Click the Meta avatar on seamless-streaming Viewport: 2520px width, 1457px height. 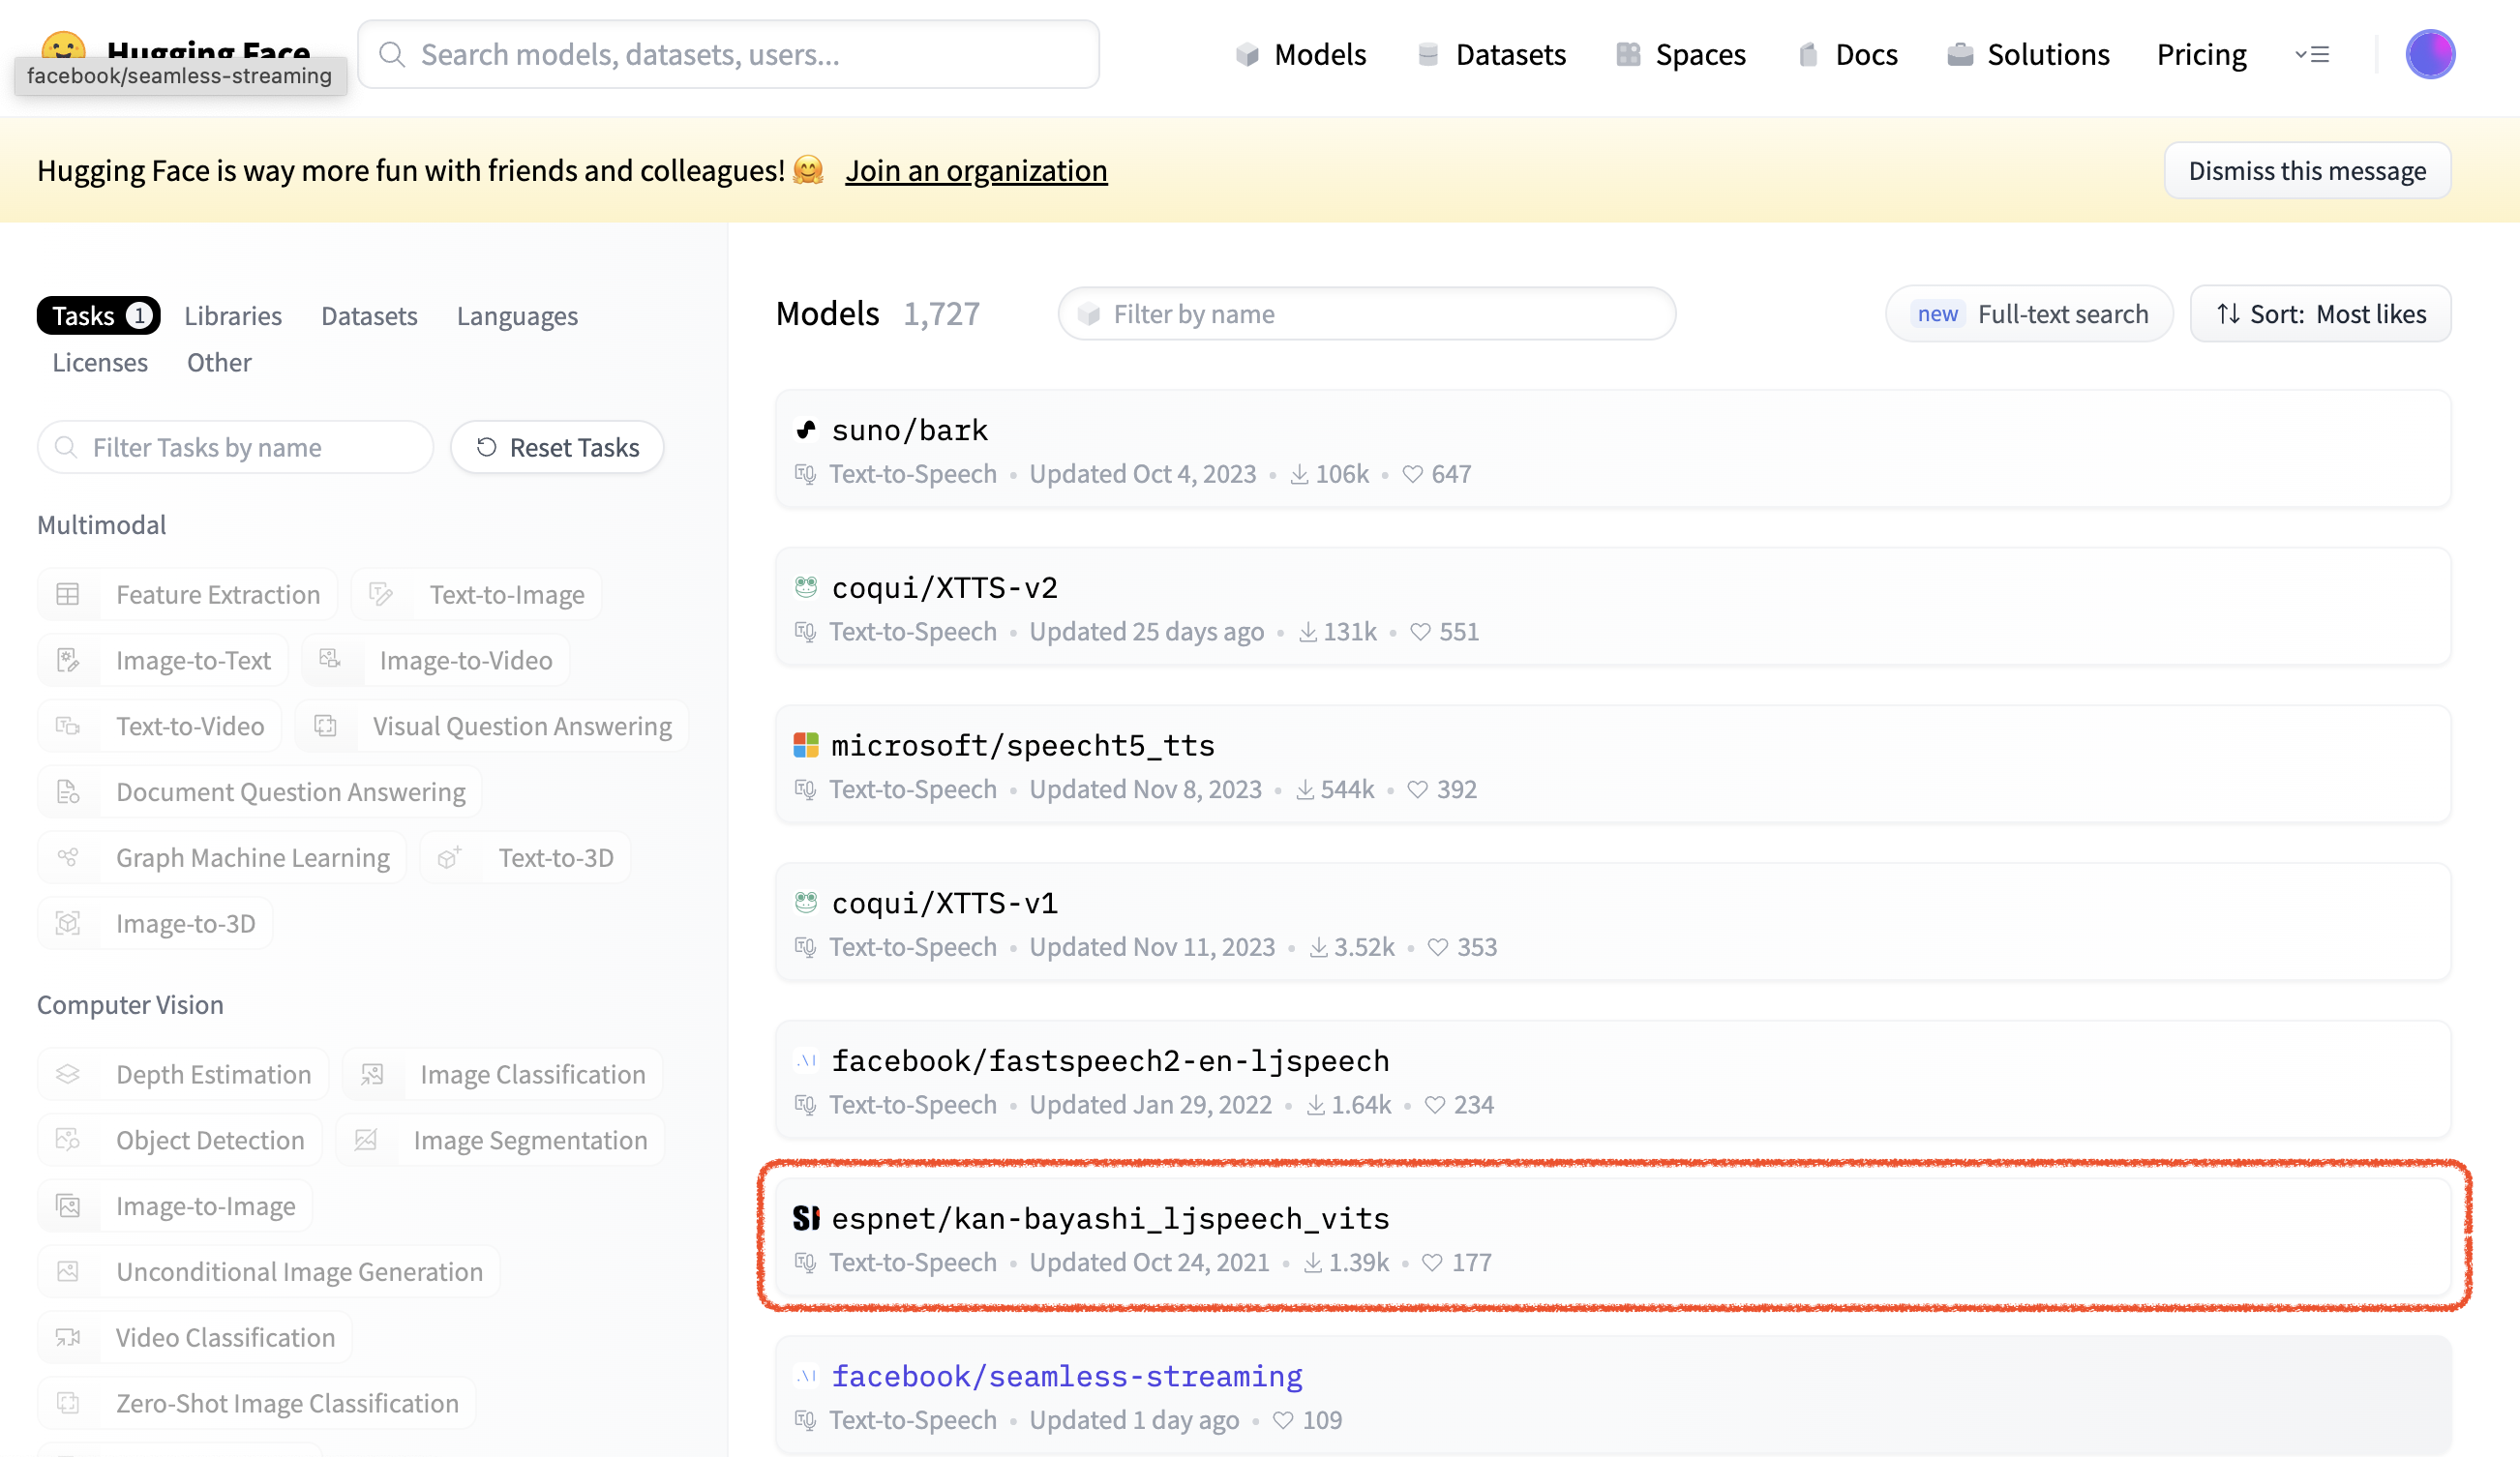coord(806,1376)
